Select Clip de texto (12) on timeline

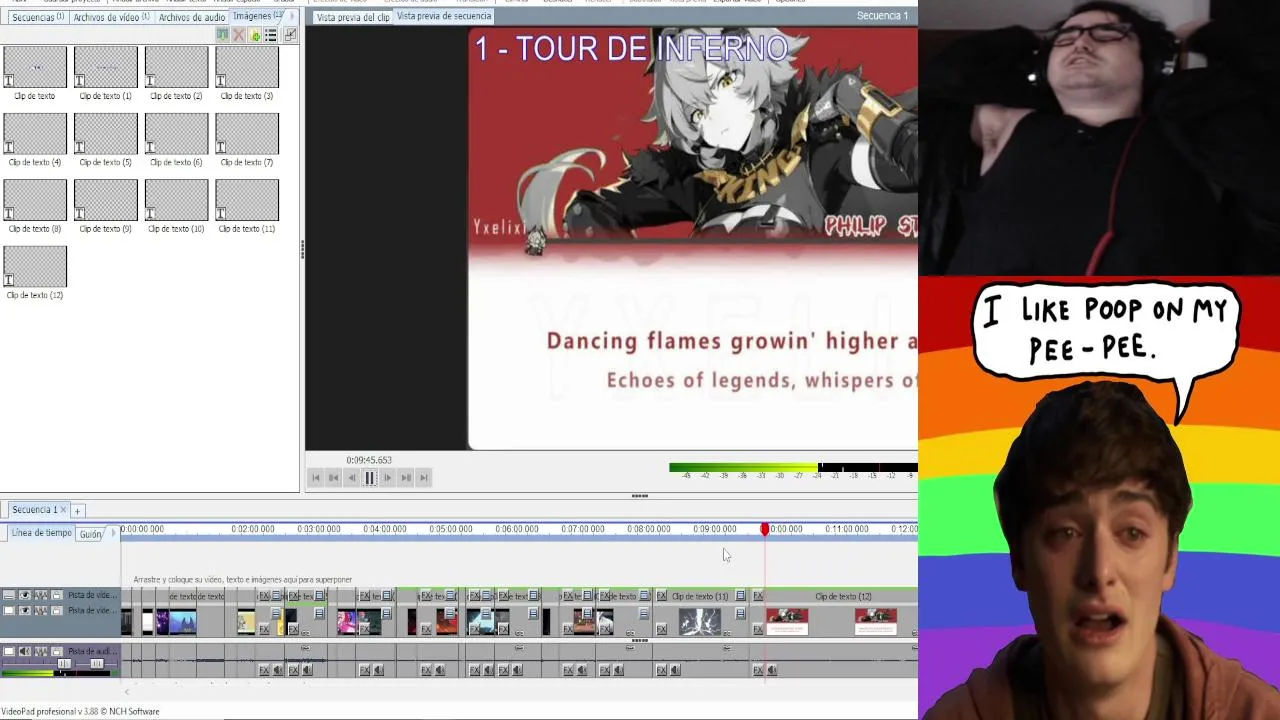click(x=843, y=596)
